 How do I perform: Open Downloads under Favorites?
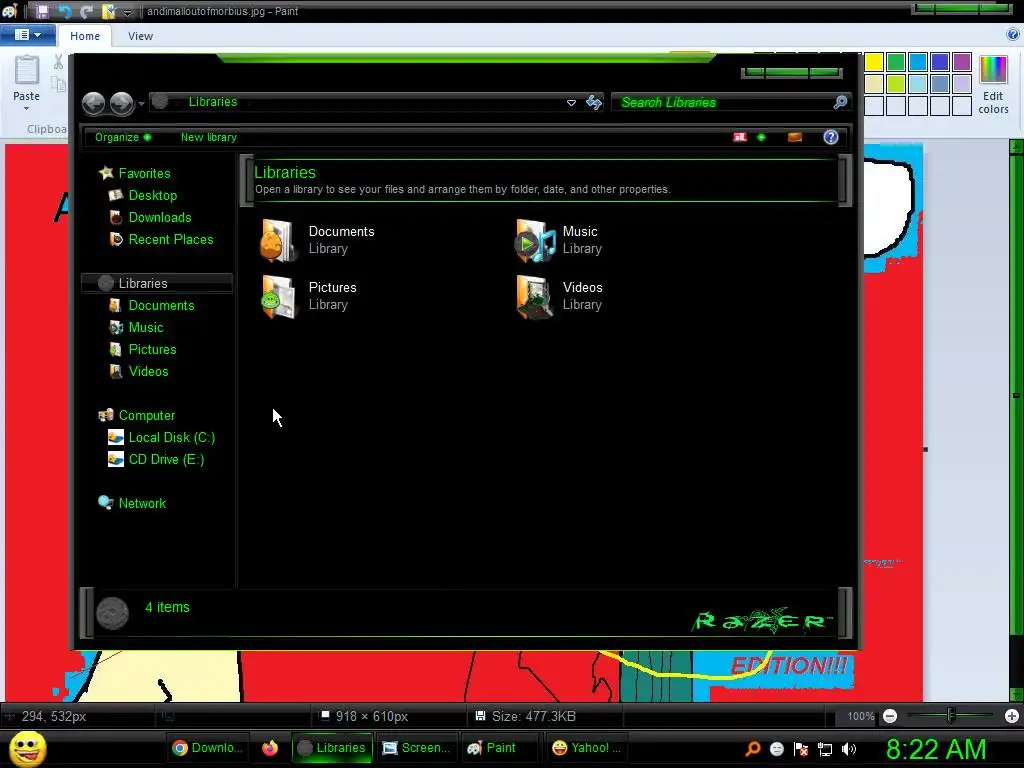160,217
